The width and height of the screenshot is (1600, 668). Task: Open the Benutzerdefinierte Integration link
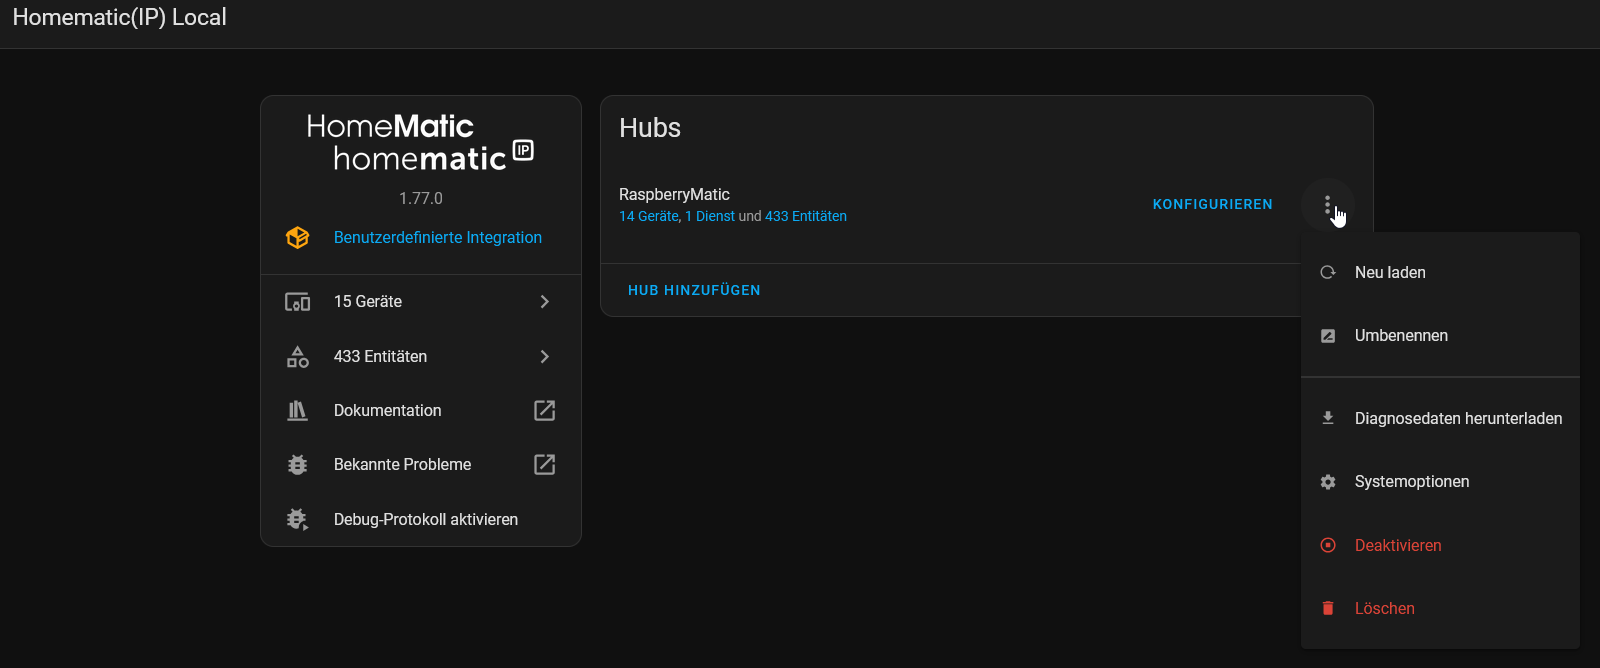438,237
